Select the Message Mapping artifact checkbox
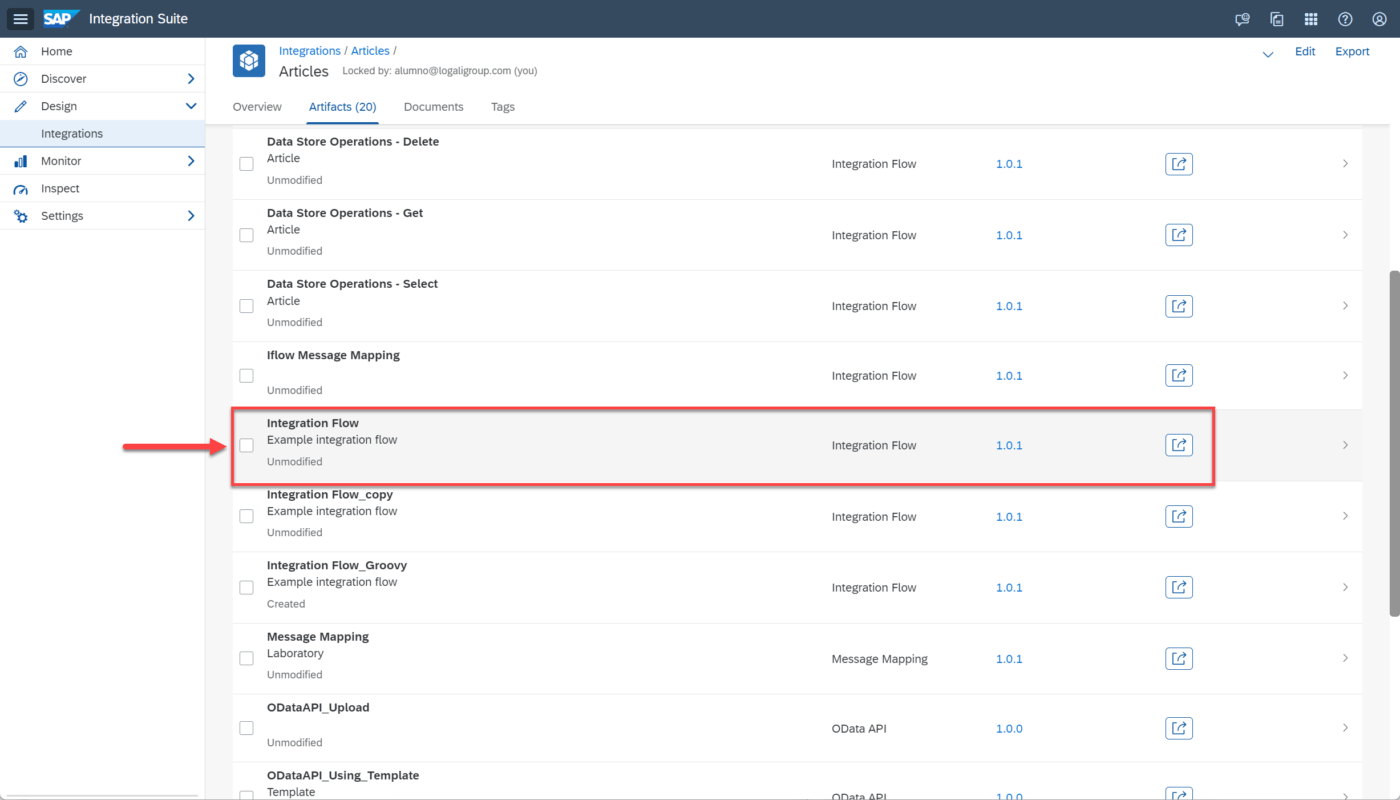 pos(246,659)
